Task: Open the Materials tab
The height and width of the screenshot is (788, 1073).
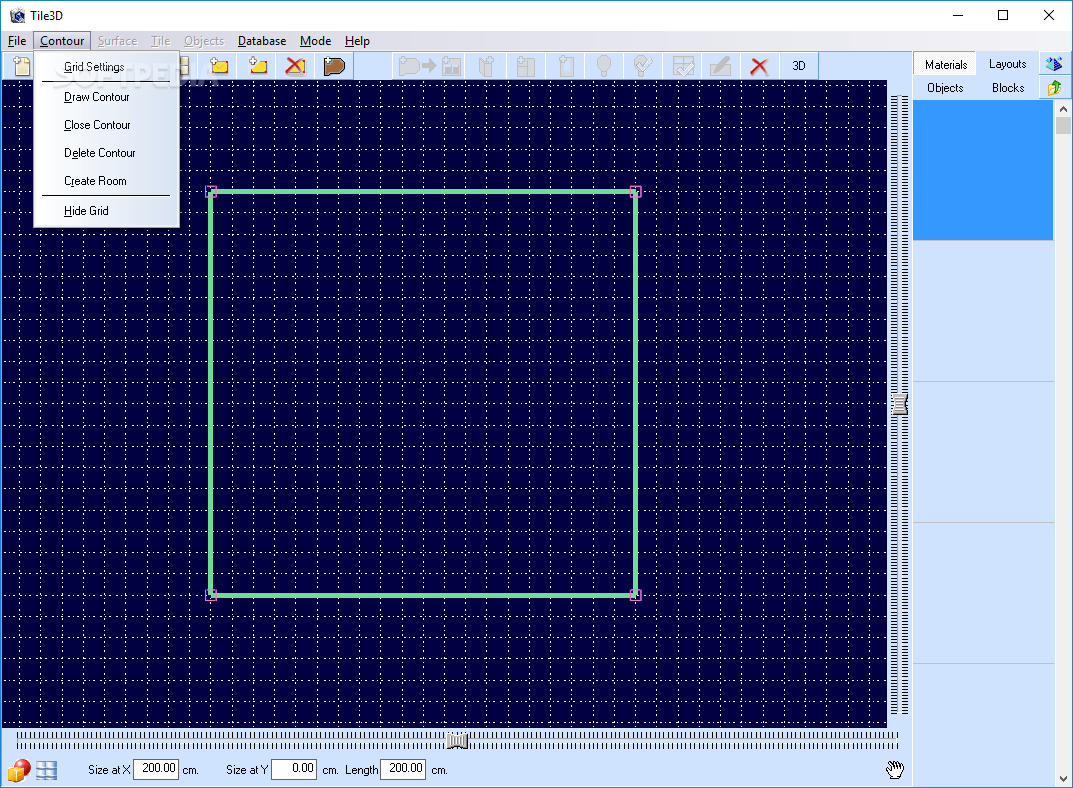Action: point(944,62)
